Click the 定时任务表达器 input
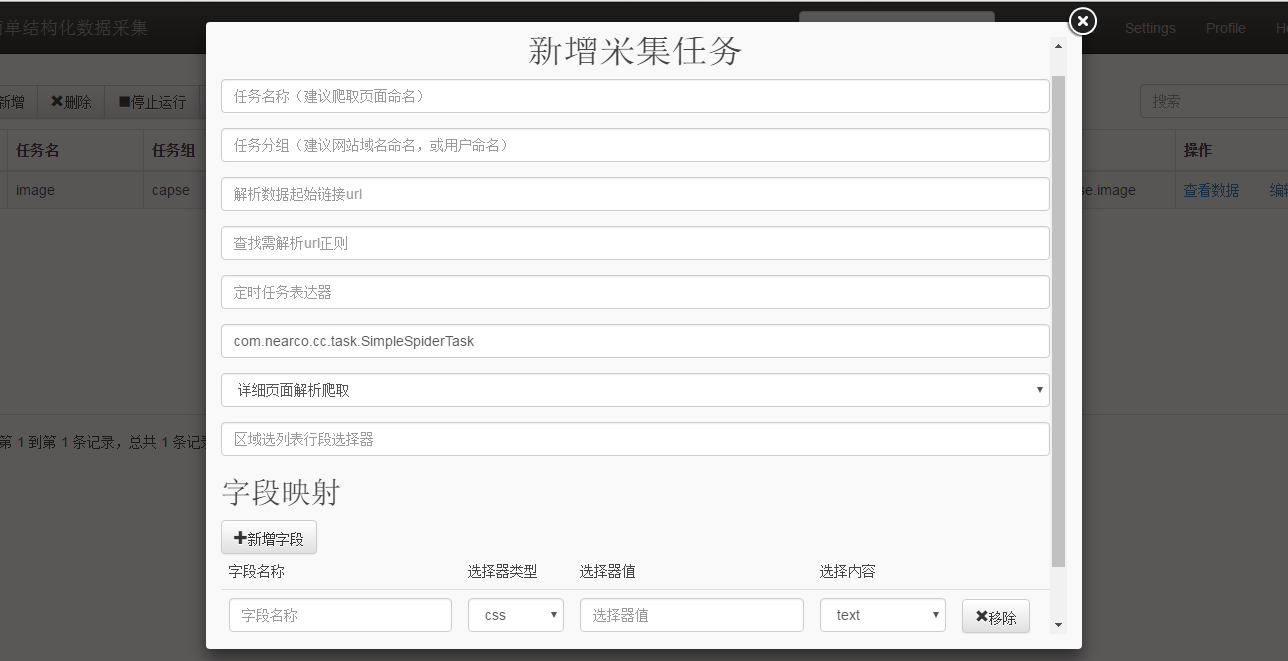 click(635, 292)
